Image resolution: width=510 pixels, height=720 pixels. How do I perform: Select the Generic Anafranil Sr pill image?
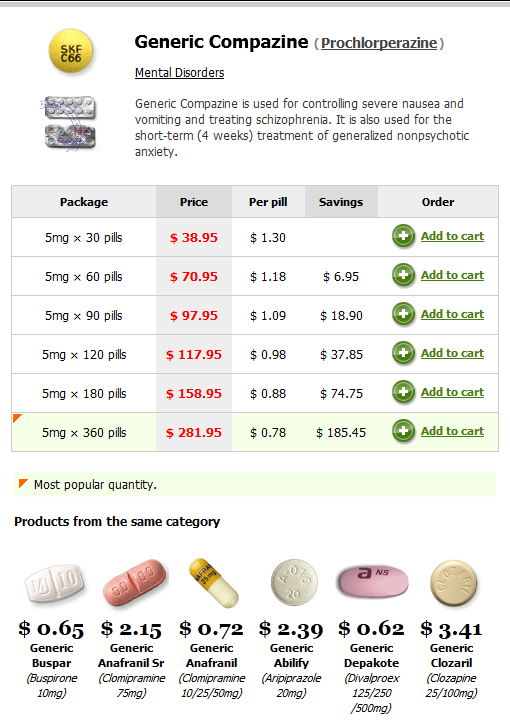[134, 582]
